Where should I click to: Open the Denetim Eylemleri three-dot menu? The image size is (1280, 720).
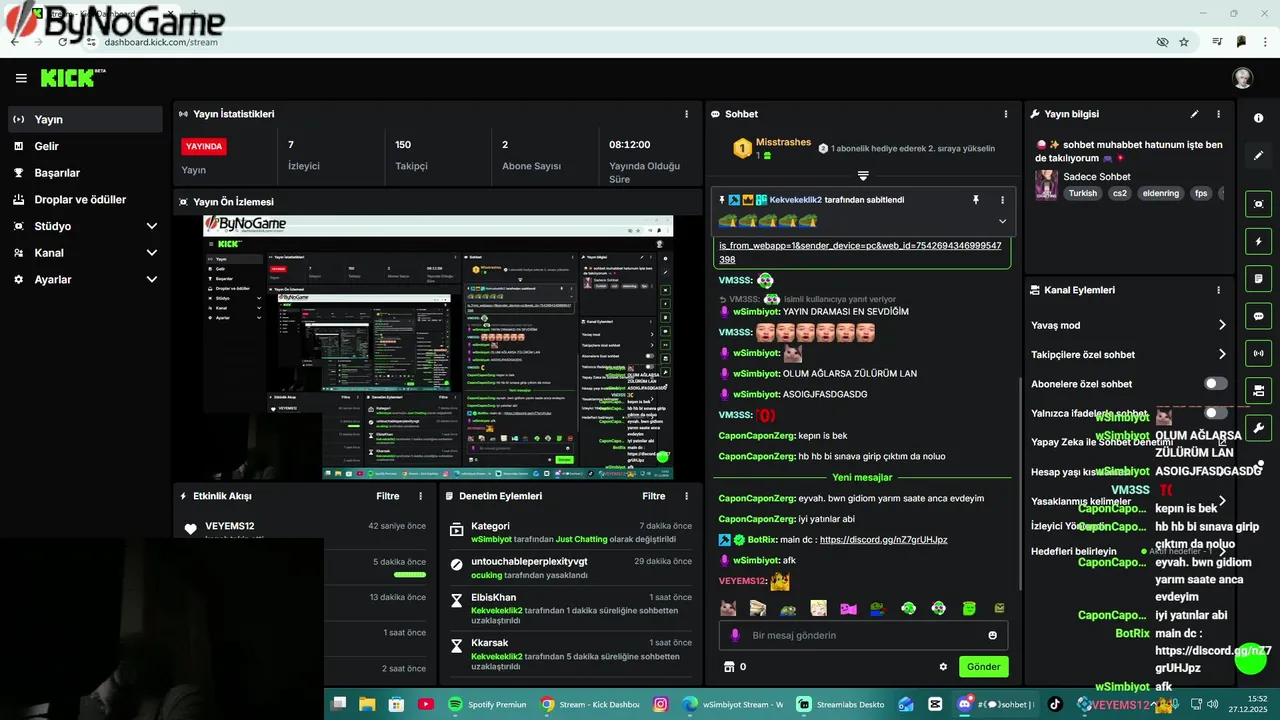point(686,496)
